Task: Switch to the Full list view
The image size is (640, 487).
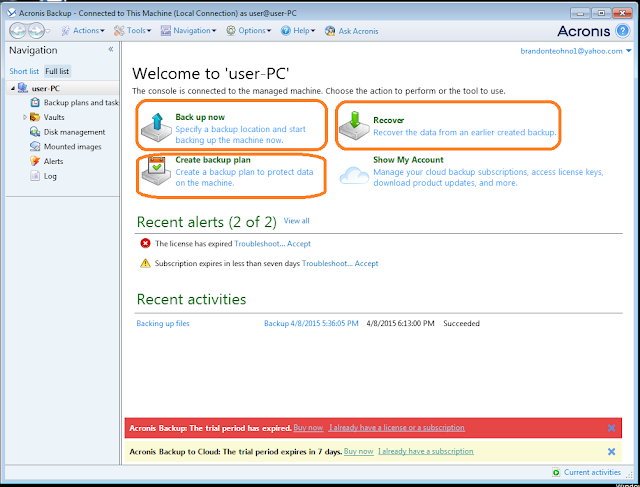Action: 57,71
